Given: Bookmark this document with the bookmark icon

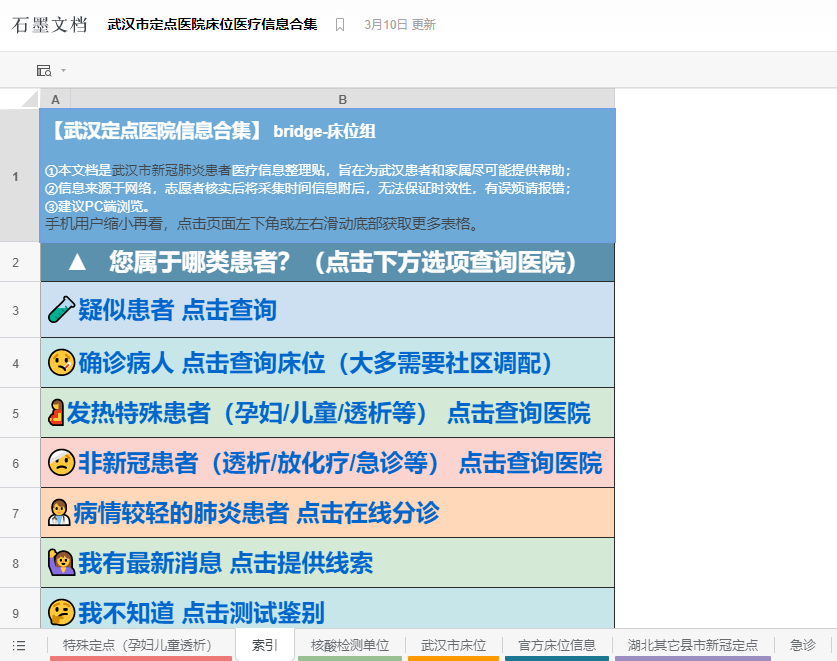Looking at the screenshot, I should click(340, 25).
